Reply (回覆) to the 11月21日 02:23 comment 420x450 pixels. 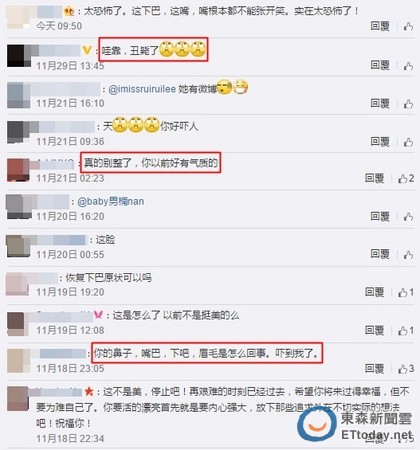[374, 178]
